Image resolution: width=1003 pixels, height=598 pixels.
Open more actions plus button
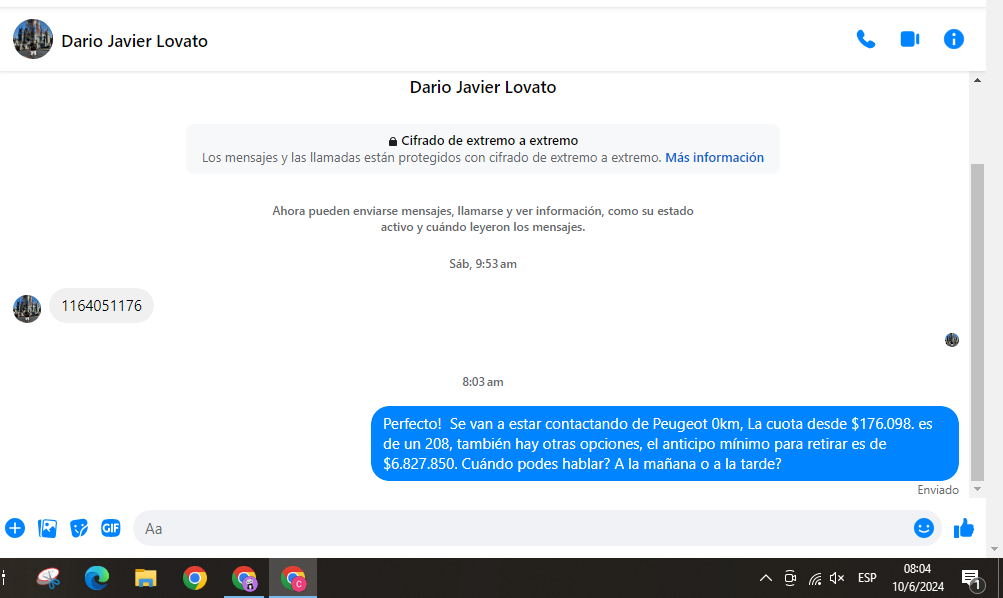click(x=15, y=528)
